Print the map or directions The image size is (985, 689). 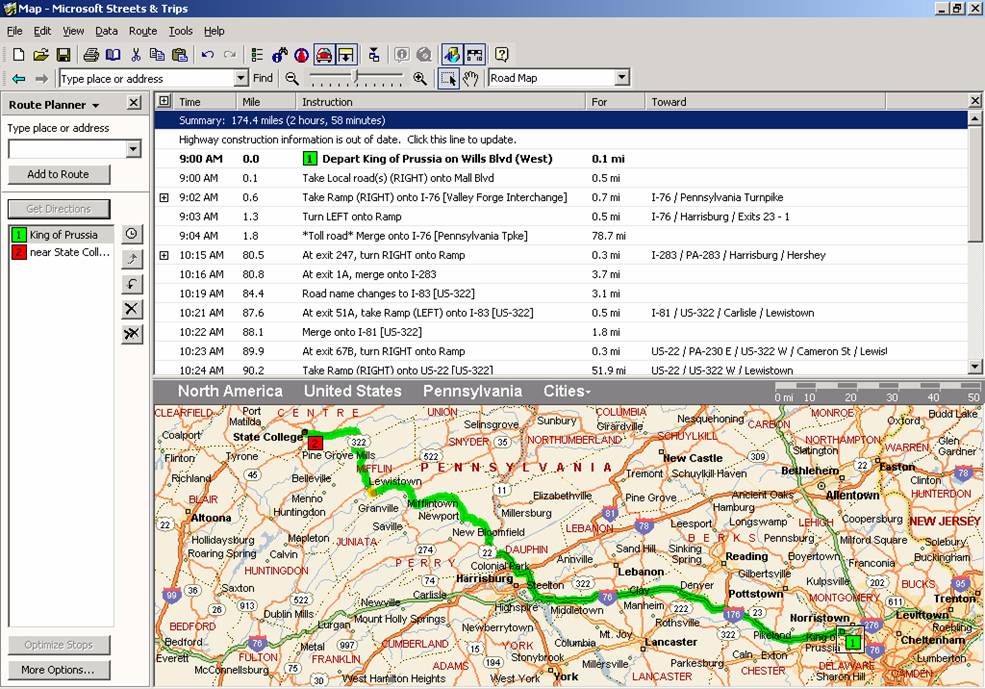click(91, 55)
